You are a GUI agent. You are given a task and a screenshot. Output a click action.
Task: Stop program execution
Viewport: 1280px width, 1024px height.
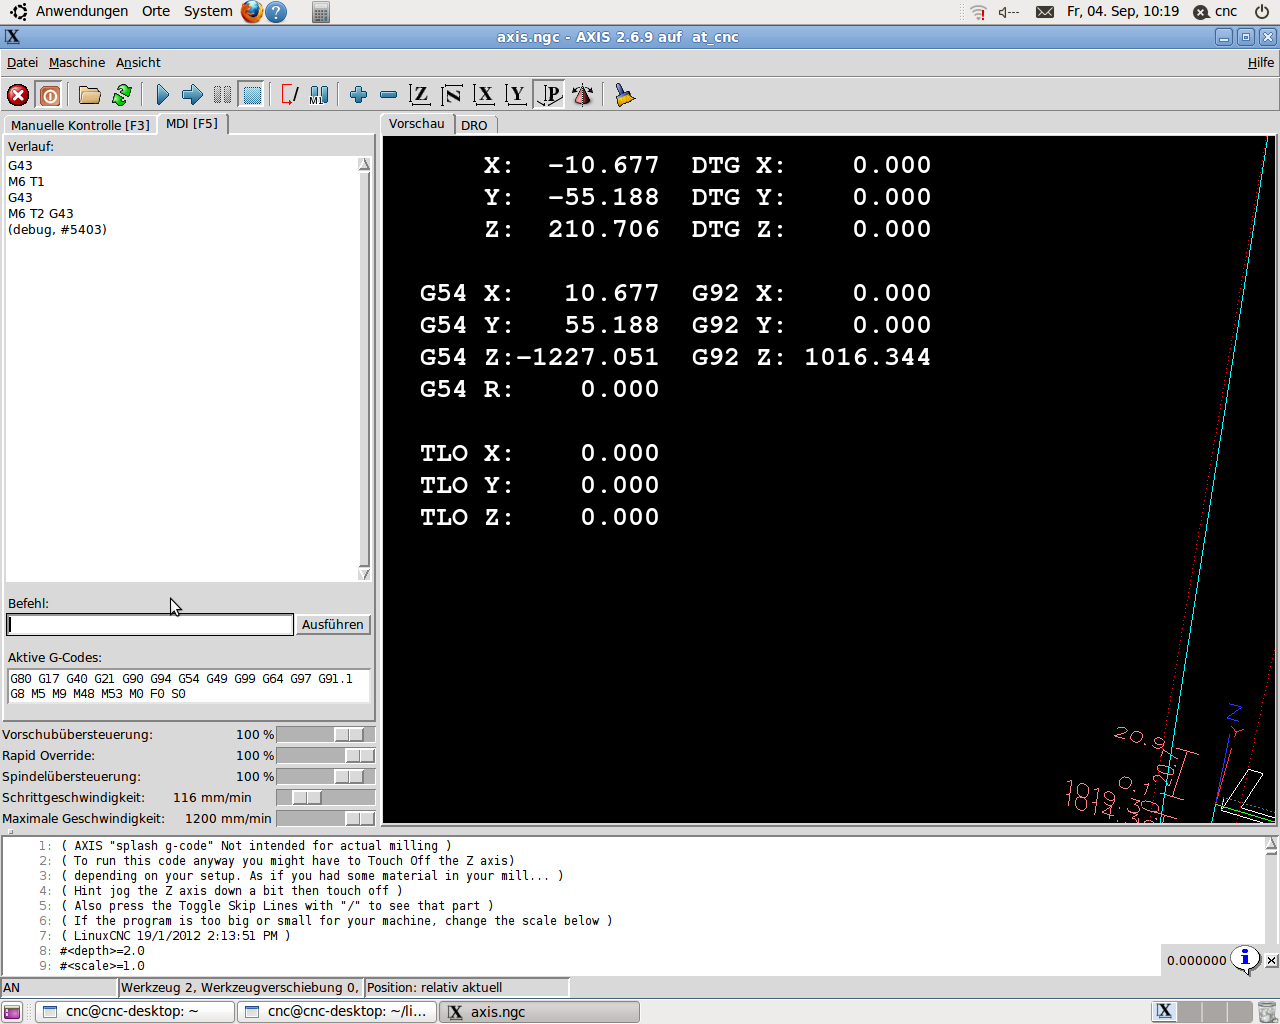click(x=252, y=95)
